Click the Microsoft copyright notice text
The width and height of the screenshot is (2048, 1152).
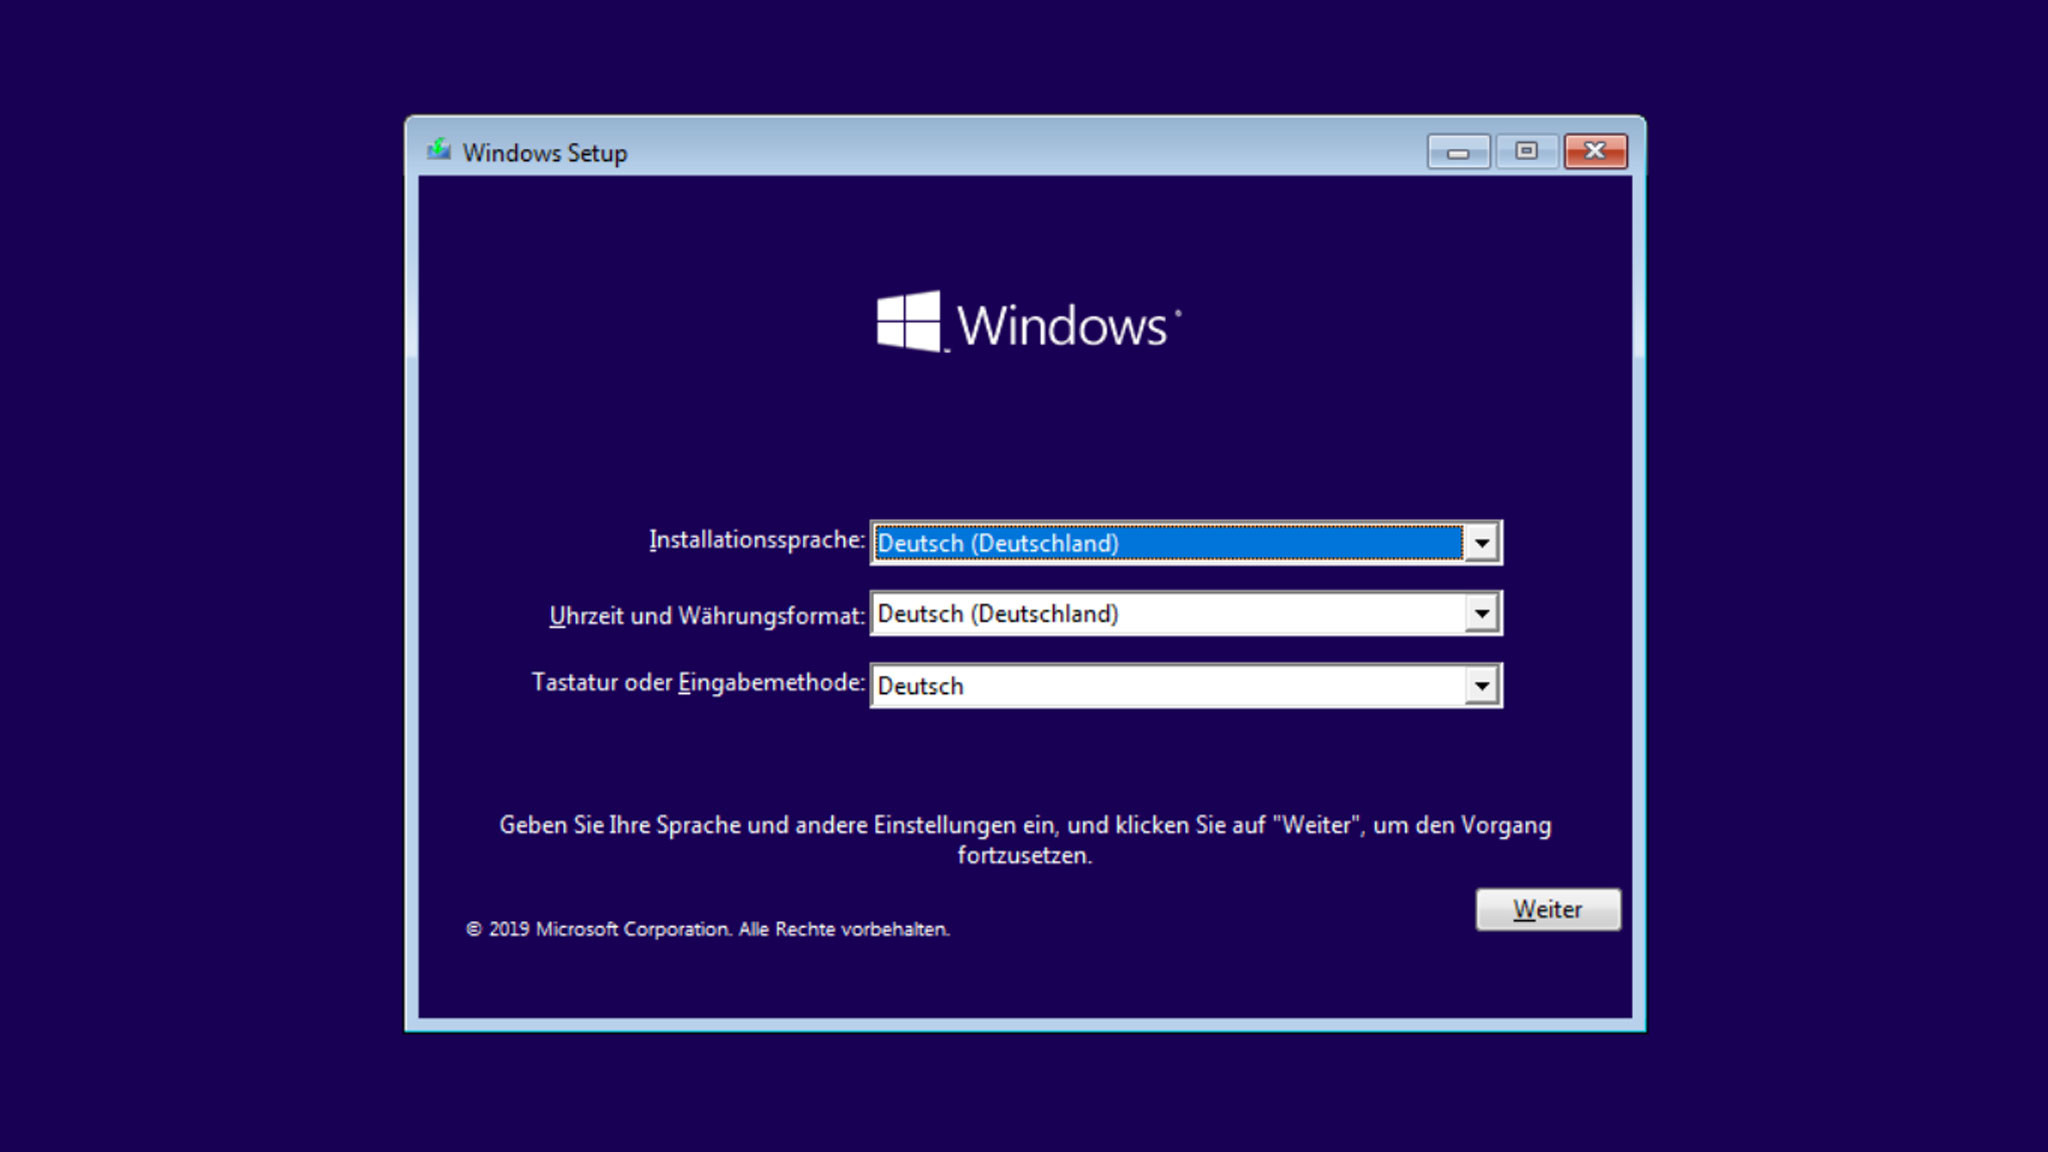[x=710, y=928]
